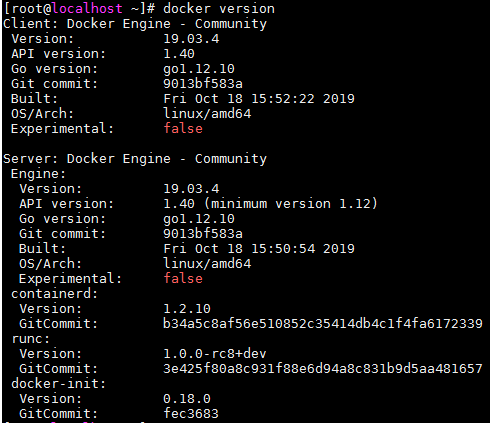Click server Built time 15:50:54
The height and width of the screenshot is (423, 490).
[283, 249]
